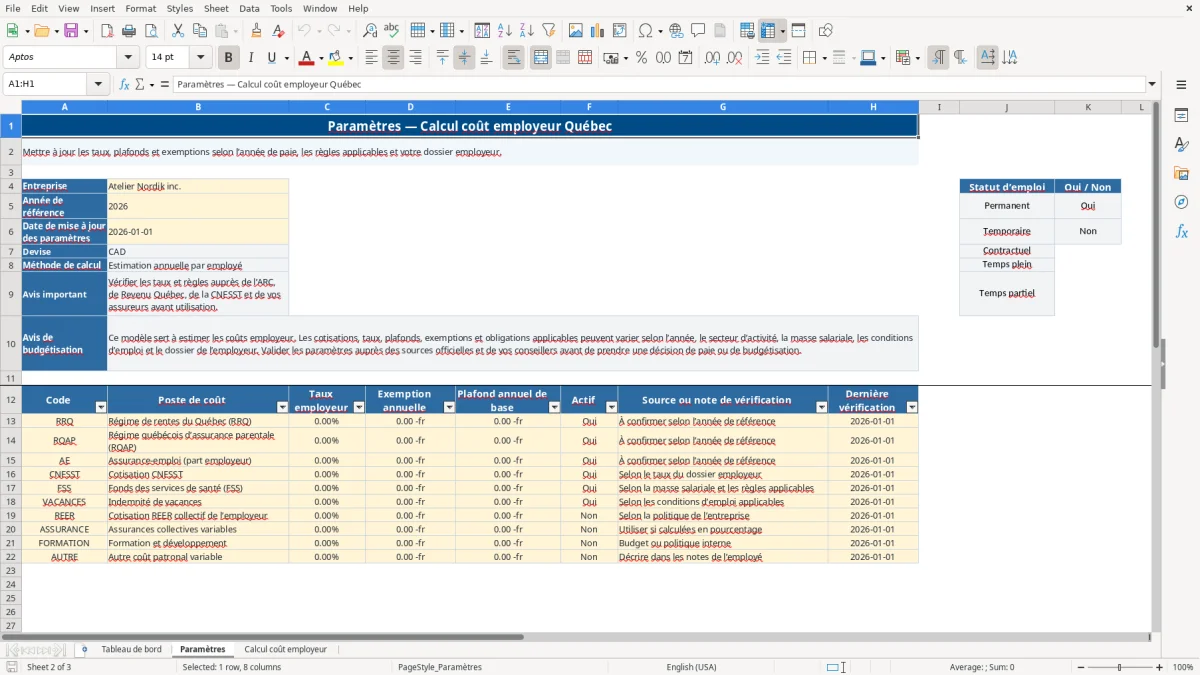This screenshot has width=1200, height=675.
Task: Toggle Merge and Center Cells
Action: pos(540,58)
